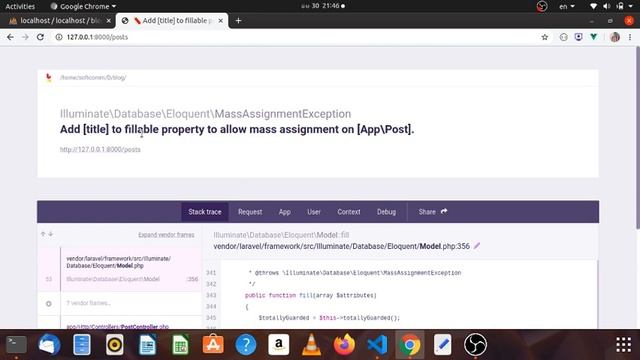
Task: Click the shield extension icon in toolbar
Action: coord(578,37)
